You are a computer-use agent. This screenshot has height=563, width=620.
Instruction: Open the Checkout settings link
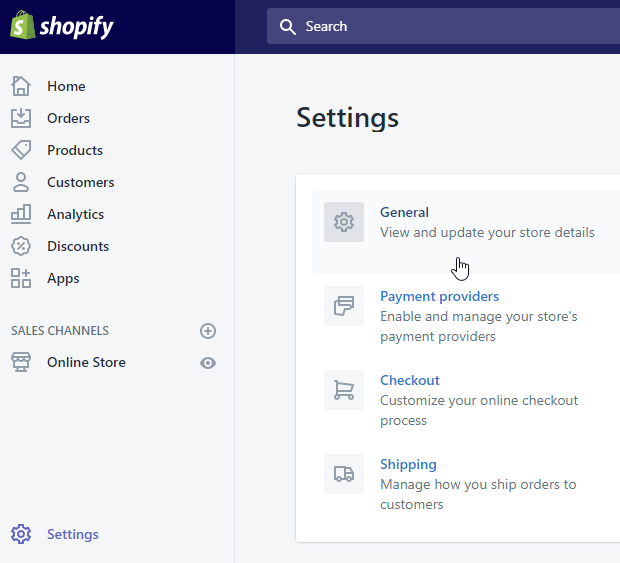point(410,380)
